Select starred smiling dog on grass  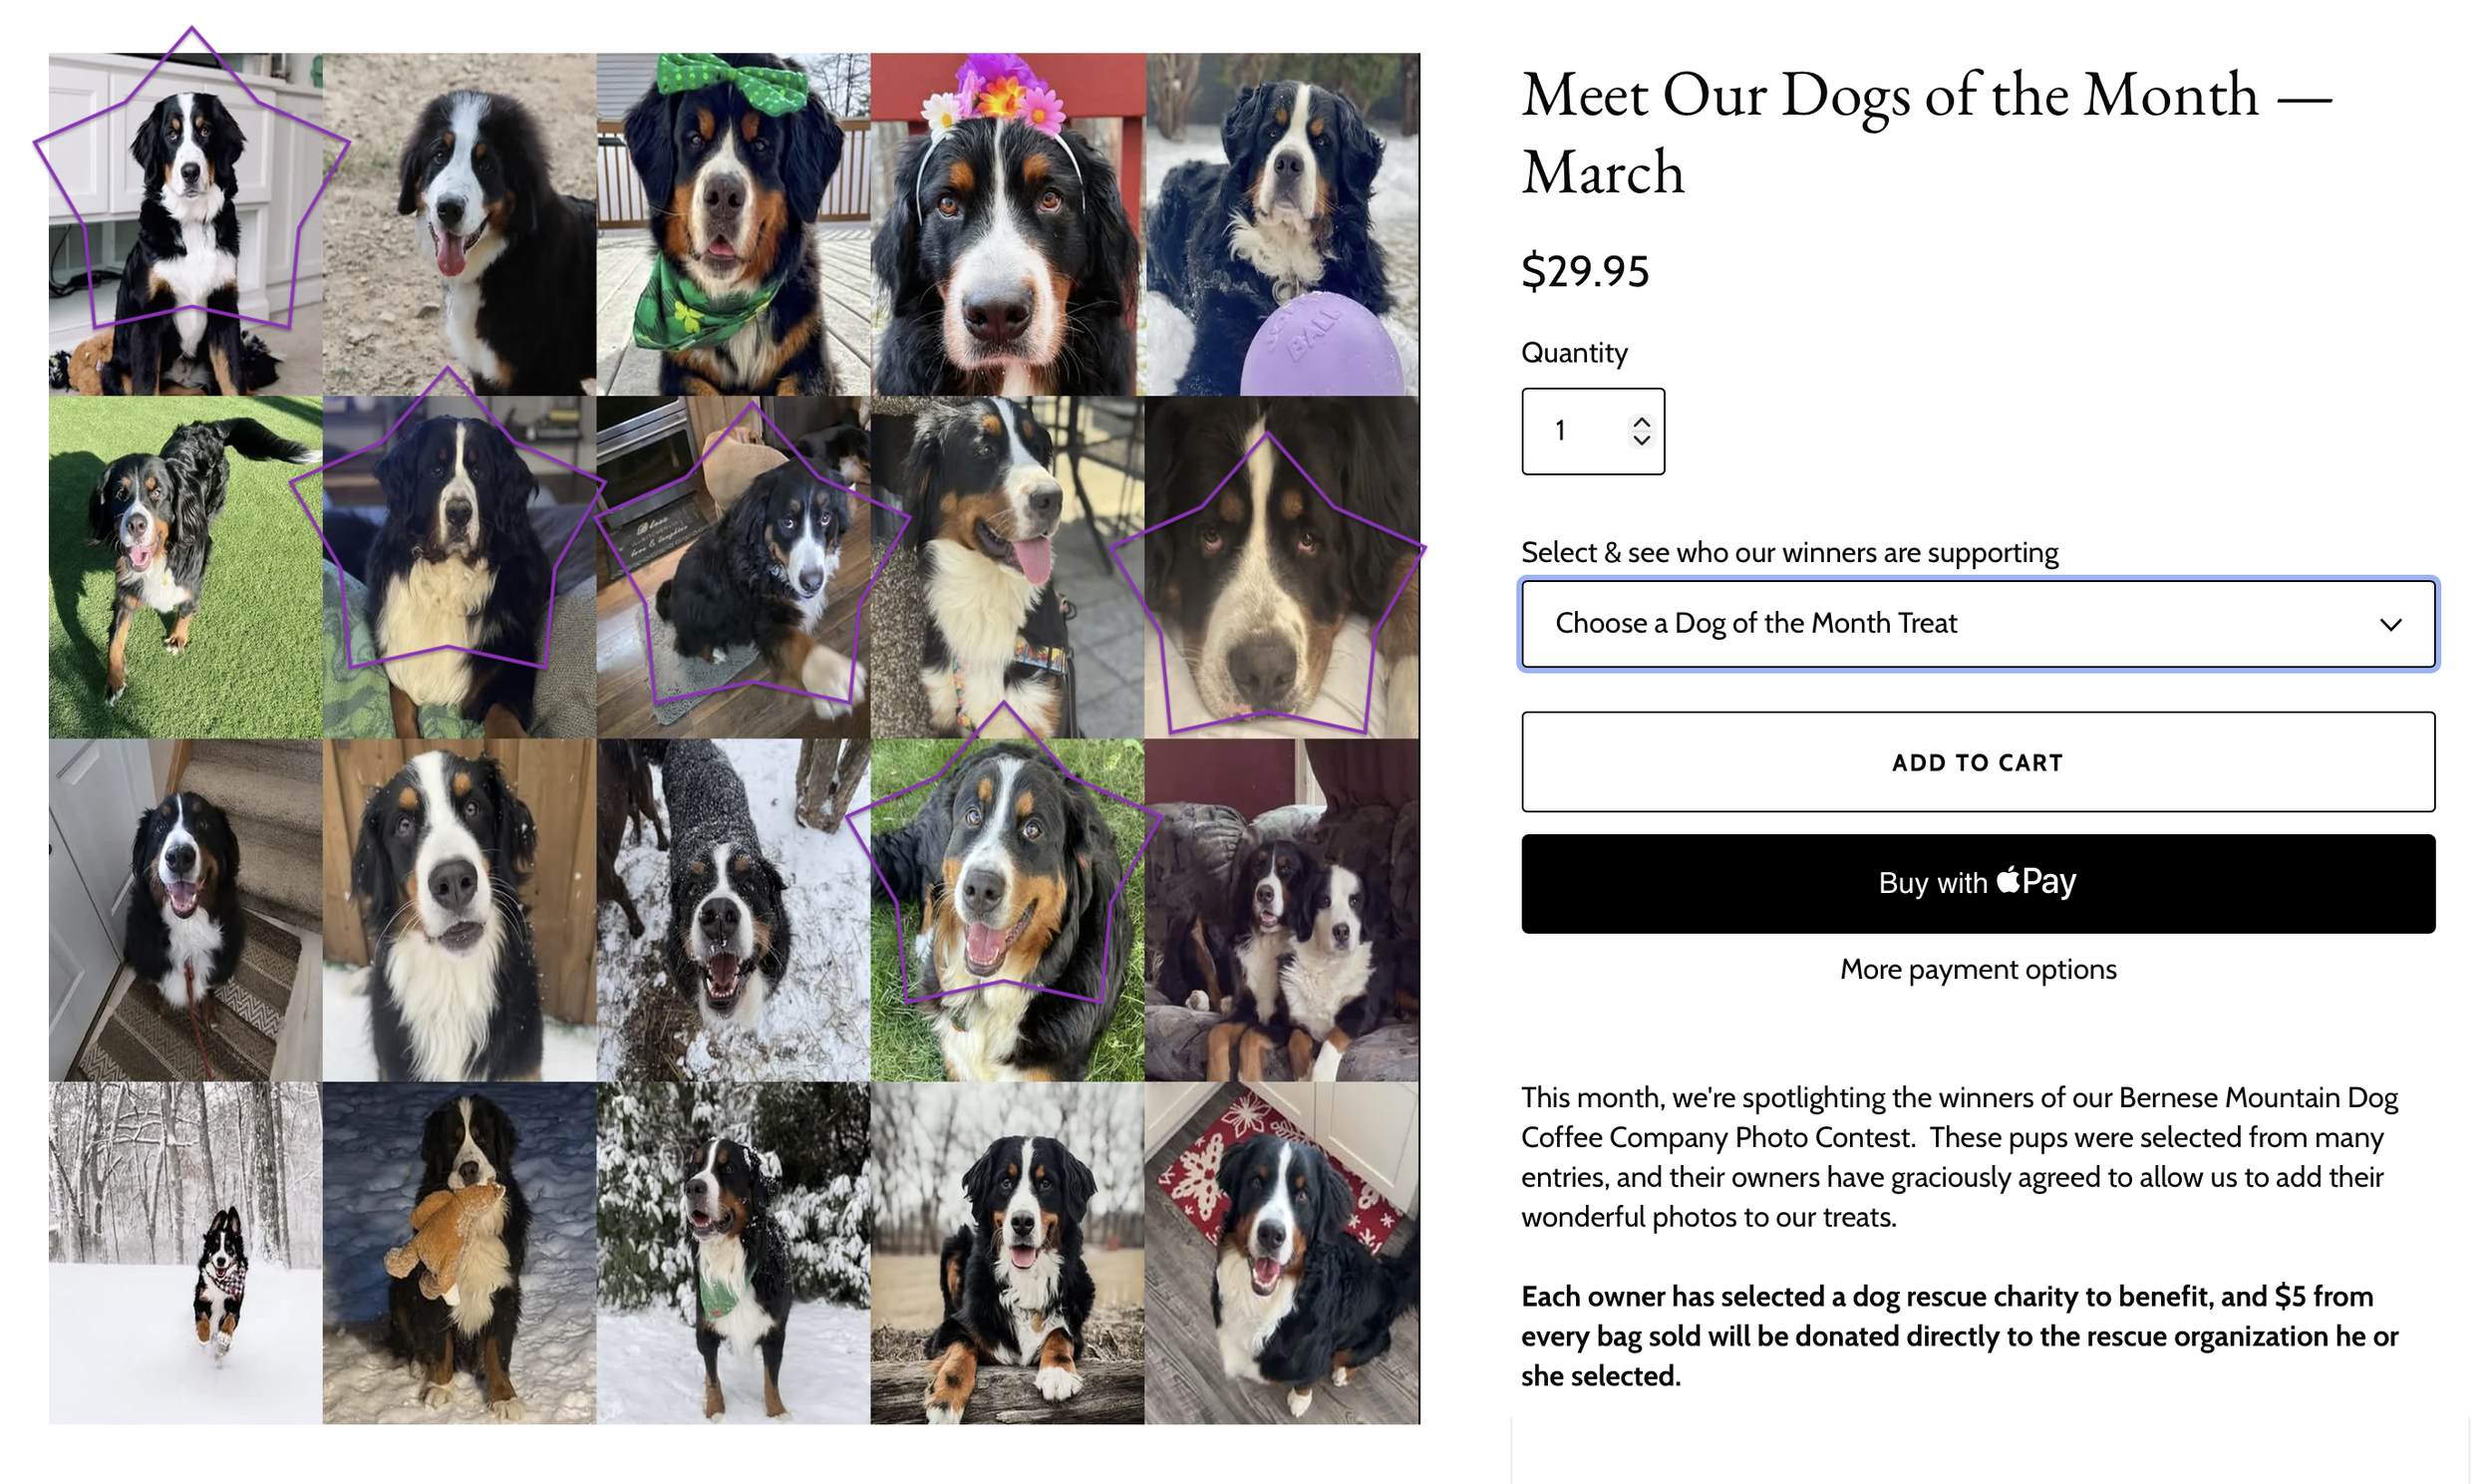(x=1007, y=910)
